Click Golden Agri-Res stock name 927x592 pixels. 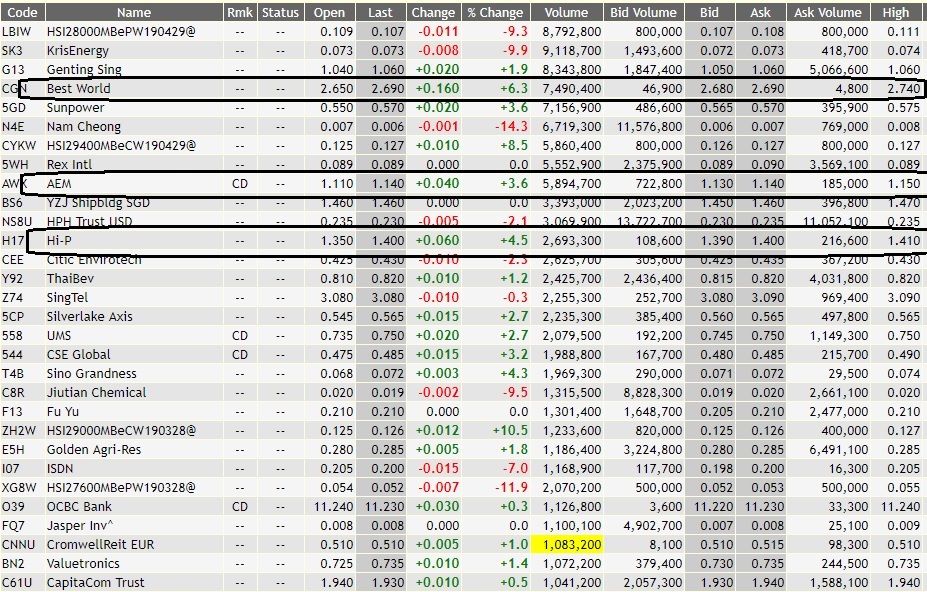tap(94, 449)
